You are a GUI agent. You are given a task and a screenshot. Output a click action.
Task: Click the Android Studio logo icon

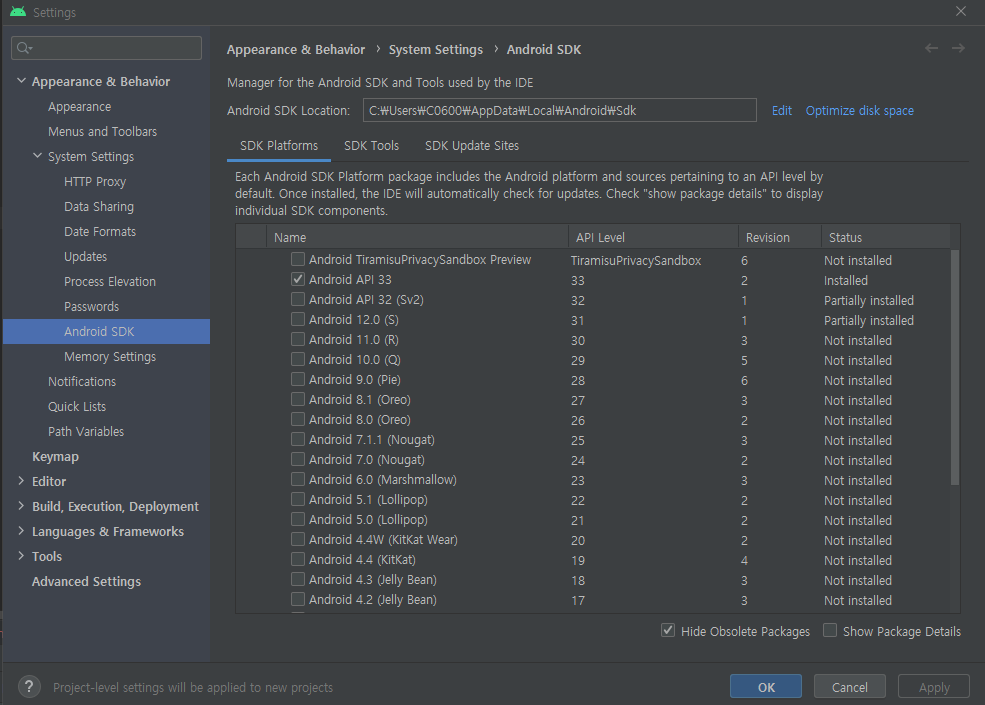18,12
